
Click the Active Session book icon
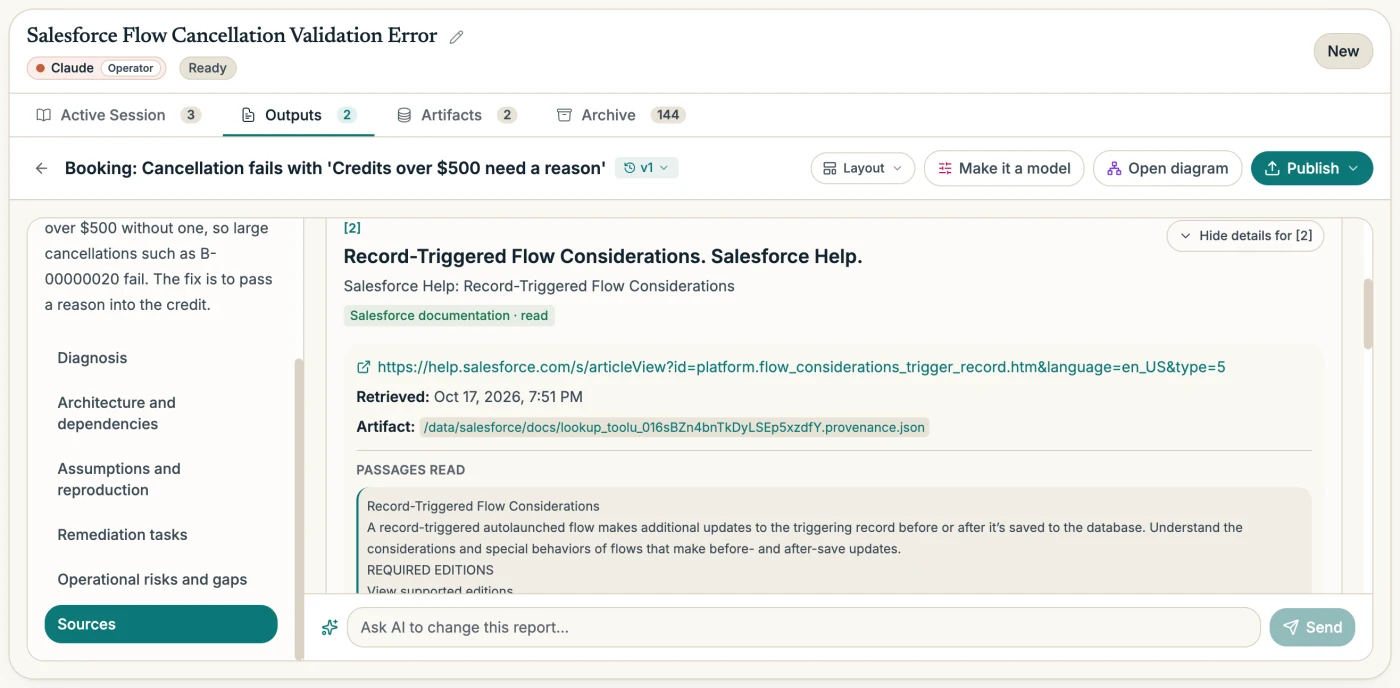point(44,115)
